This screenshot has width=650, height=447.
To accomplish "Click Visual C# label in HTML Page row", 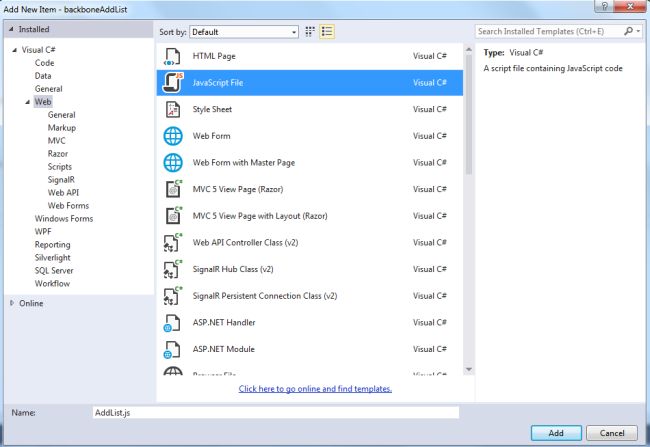I will (430, 56).
